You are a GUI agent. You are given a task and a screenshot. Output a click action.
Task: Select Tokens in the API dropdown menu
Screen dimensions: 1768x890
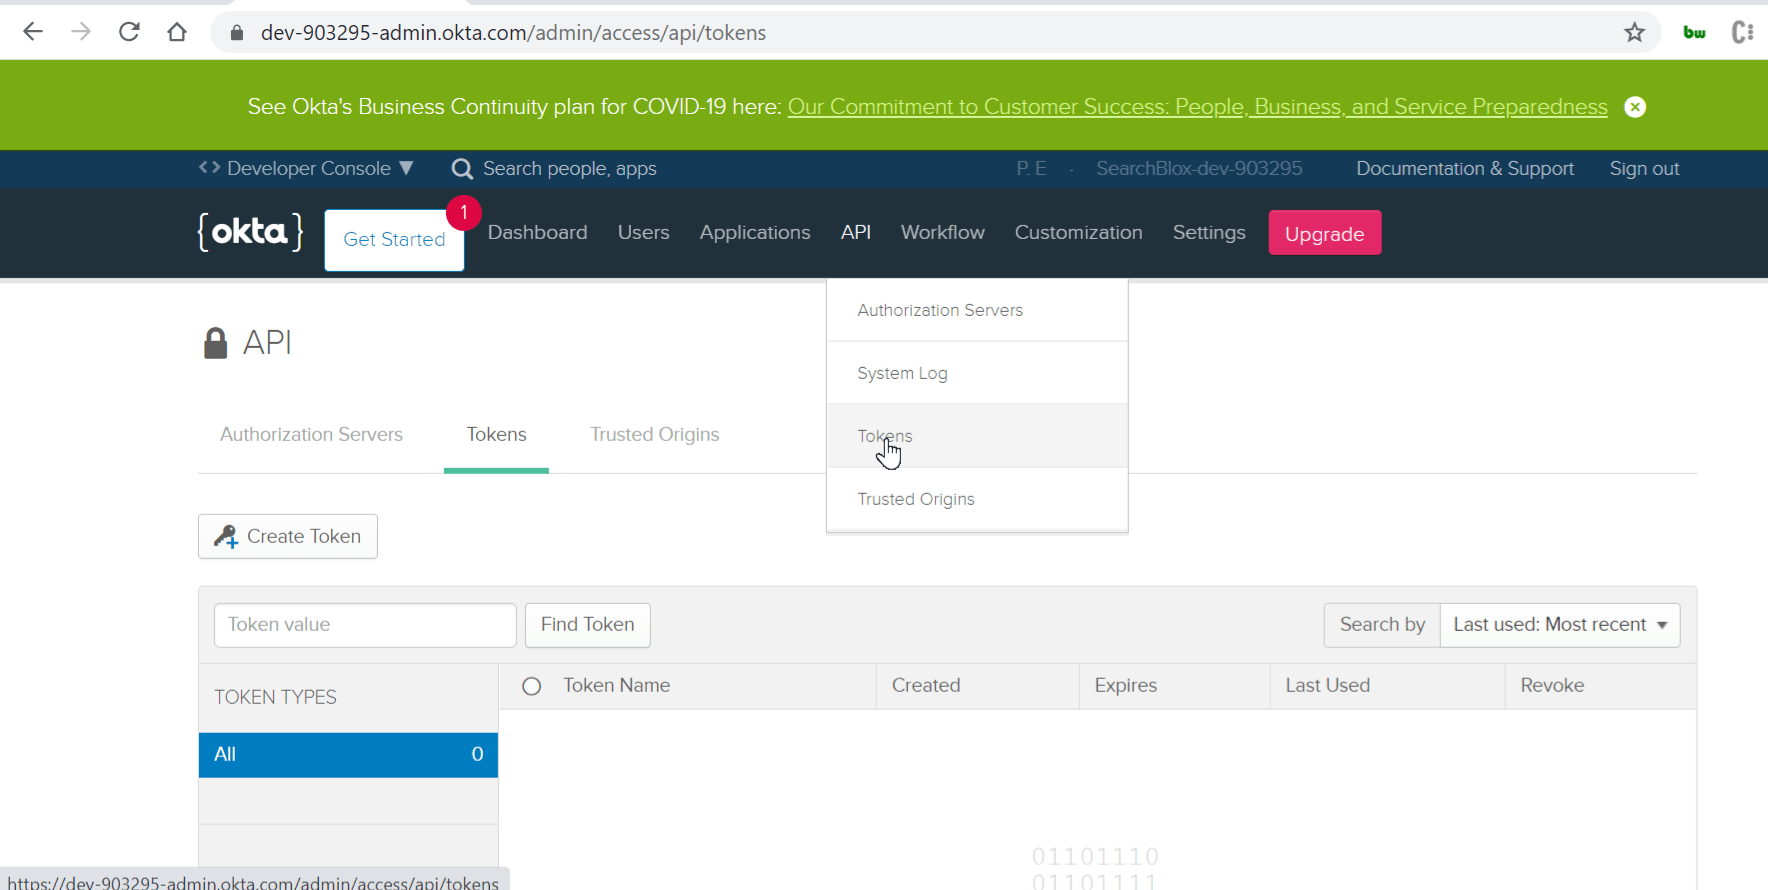click(x=977, y=436)
